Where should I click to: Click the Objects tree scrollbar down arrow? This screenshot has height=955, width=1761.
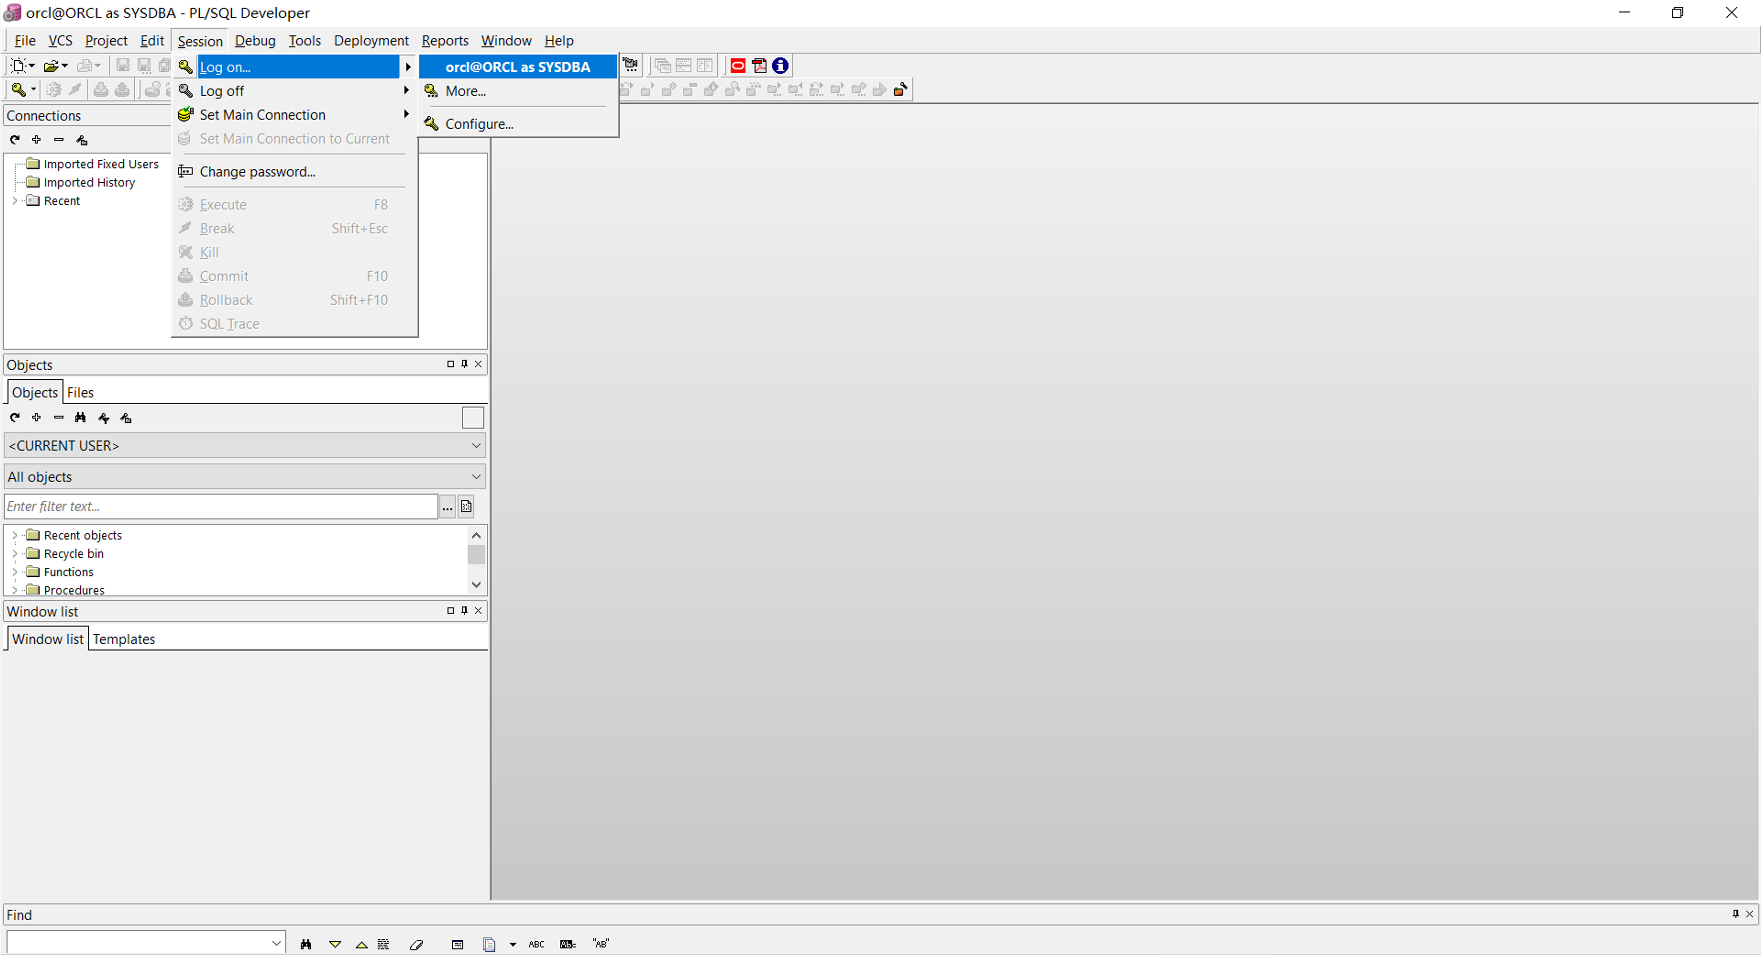(476, 585)
